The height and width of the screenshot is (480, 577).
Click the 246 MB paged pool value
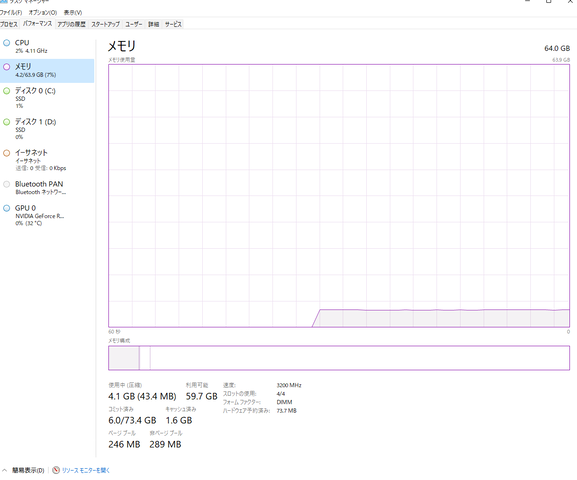[x=124, y=444]
